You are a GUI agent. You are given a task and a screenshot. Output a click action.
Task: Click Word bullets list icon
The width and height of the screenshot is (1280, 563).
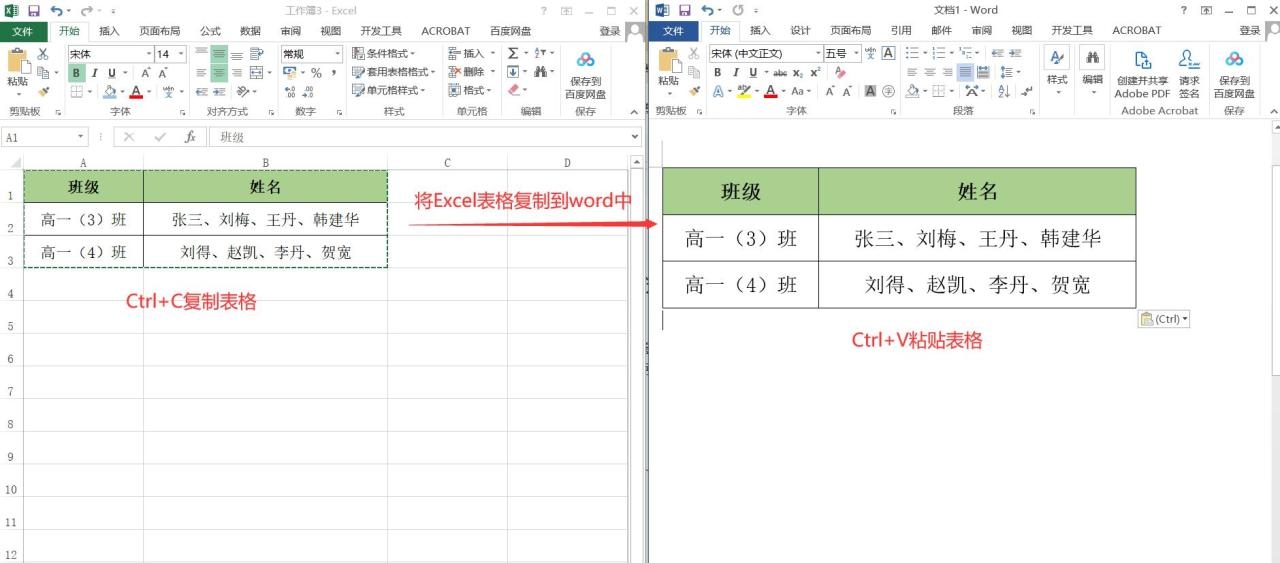tap(912, 53)
